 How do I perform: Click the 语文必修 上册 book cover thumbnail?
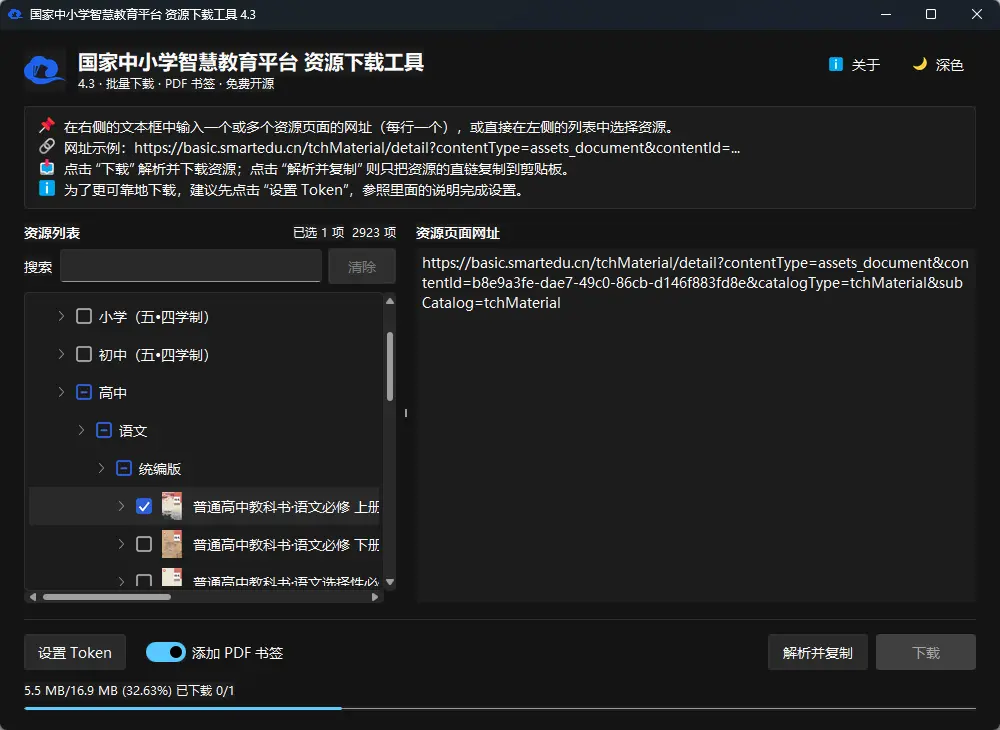[172, 506]
